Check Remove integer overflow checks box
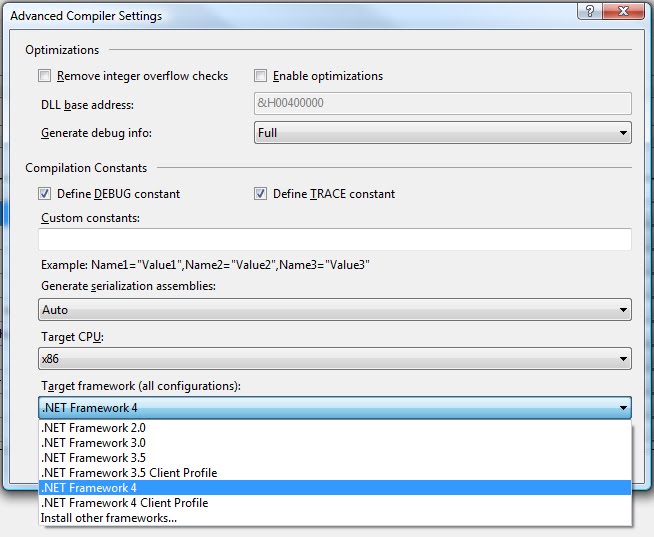Screen dimensions: 654x537 (45, 76)
